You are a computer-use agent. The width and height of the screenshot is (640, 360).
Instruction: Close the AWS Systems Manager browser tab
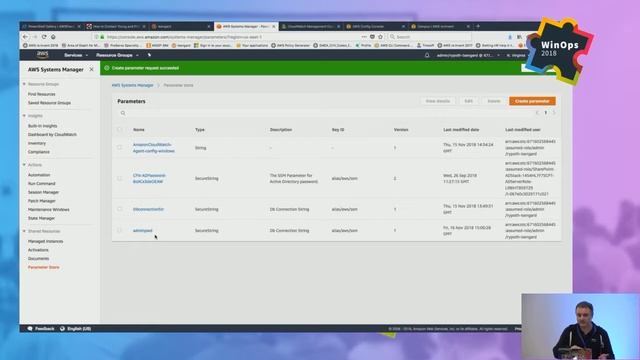[273, 26]
